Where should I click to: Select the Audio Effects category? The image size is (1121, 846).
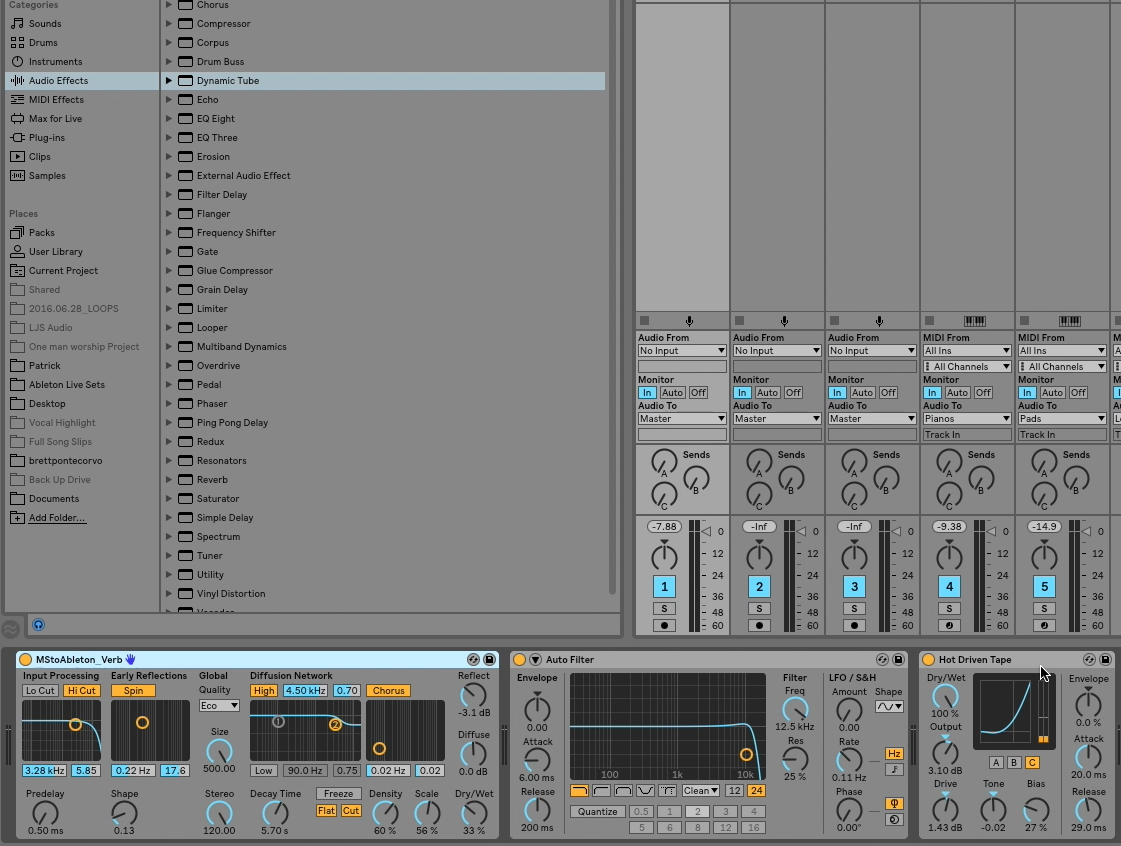tap(82, 81)
